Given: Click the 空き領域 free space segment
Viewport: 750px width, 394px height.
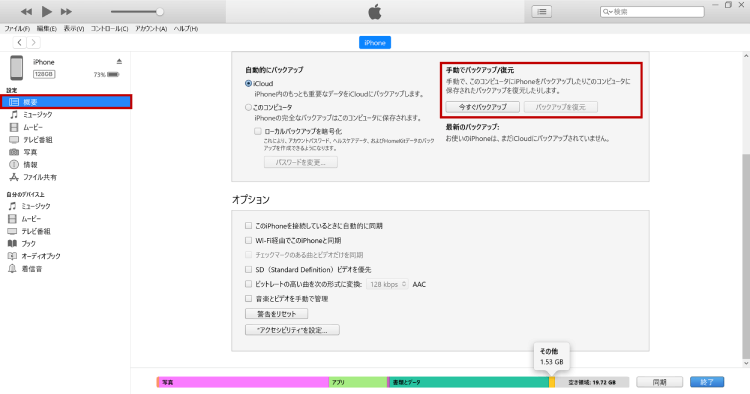Looking at the screenshot, I should click(592, 382).
